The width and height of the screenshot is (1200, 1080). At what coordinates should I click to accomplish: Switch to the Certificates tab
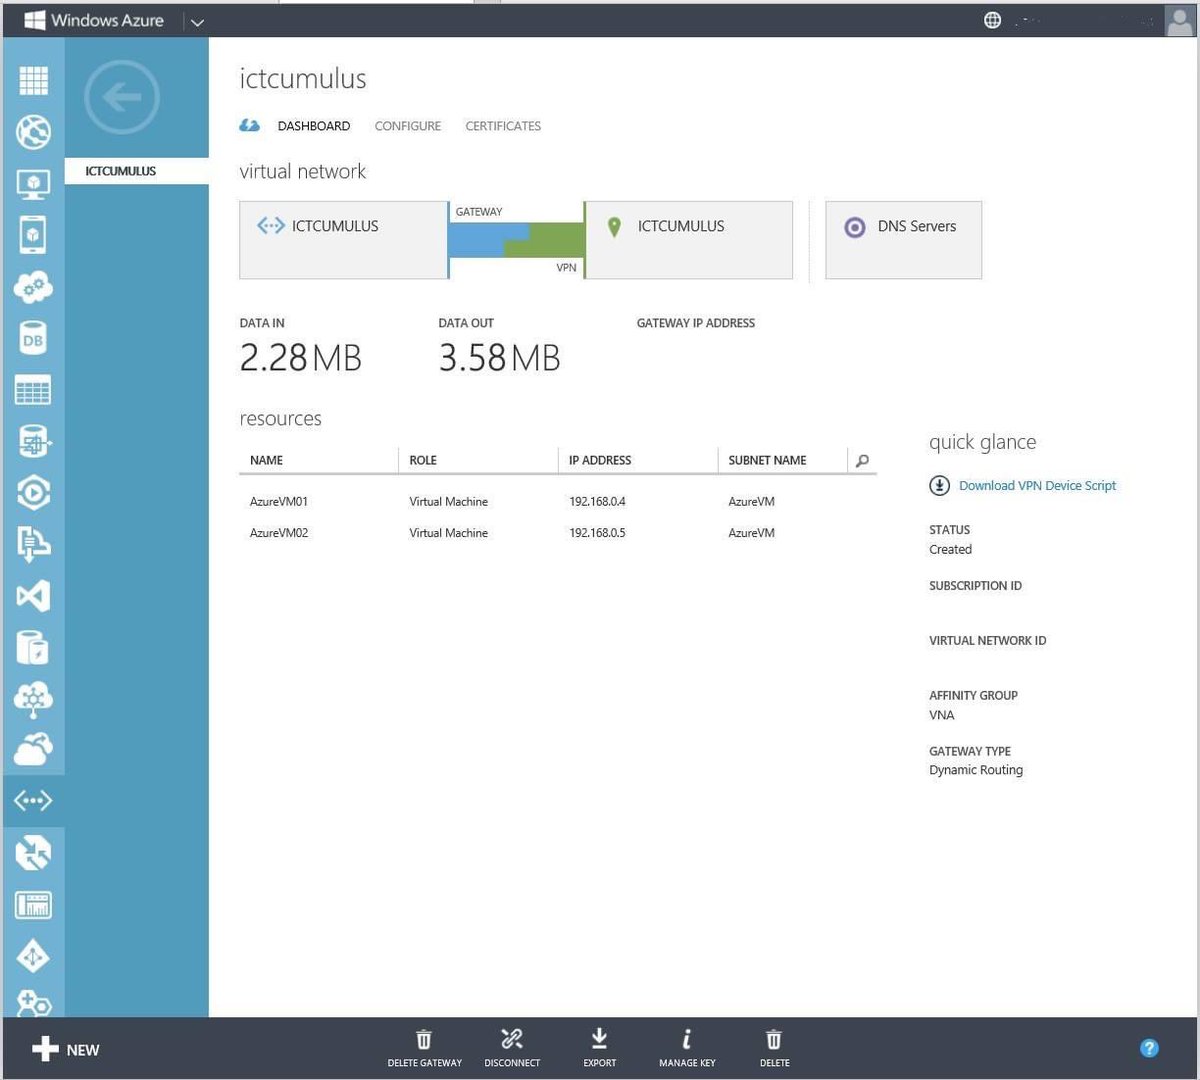click(503, 126)
